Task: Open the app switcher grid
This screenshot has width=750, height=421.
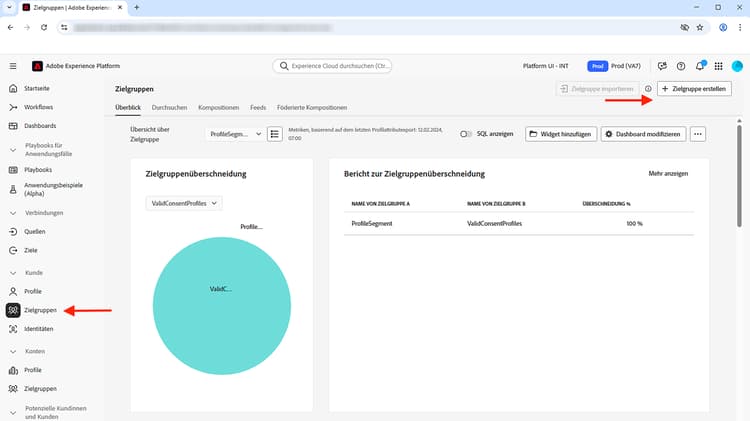Action: click(718, 66)
